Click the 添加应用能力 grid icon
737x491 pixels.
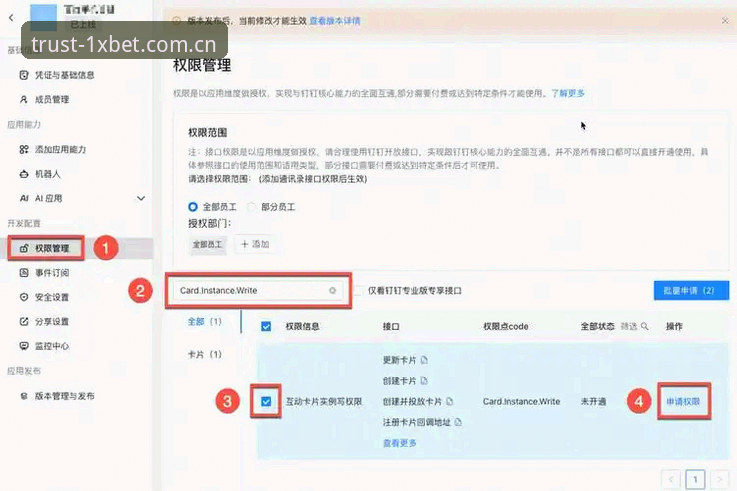(x=24, y=149)
